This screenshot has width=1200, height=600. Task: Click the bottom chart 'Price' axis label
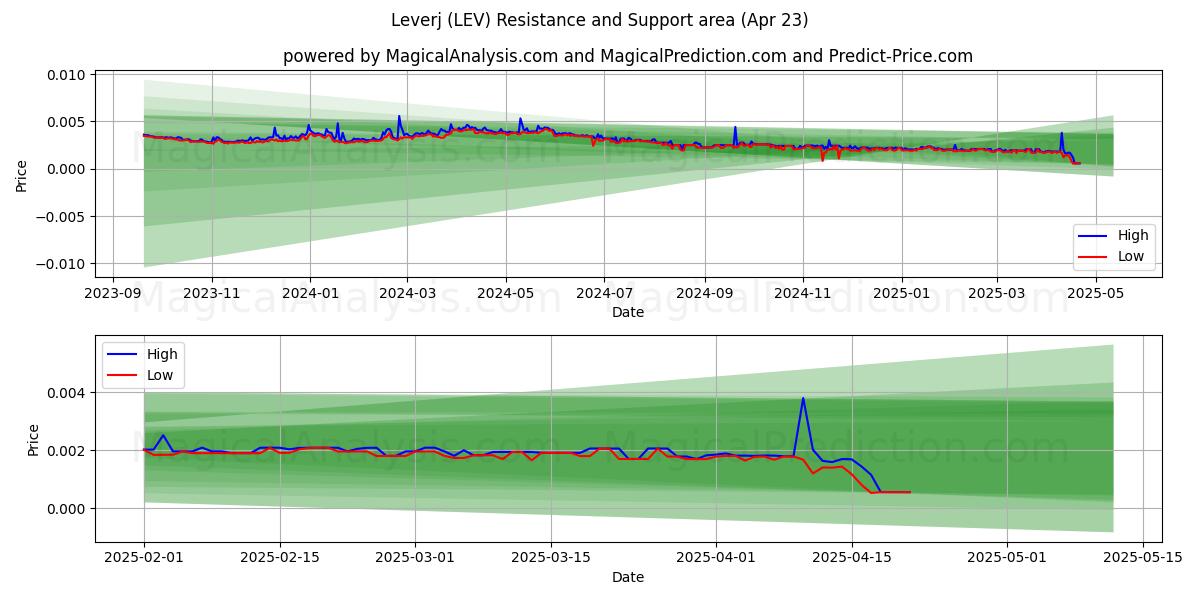(34, 440)
